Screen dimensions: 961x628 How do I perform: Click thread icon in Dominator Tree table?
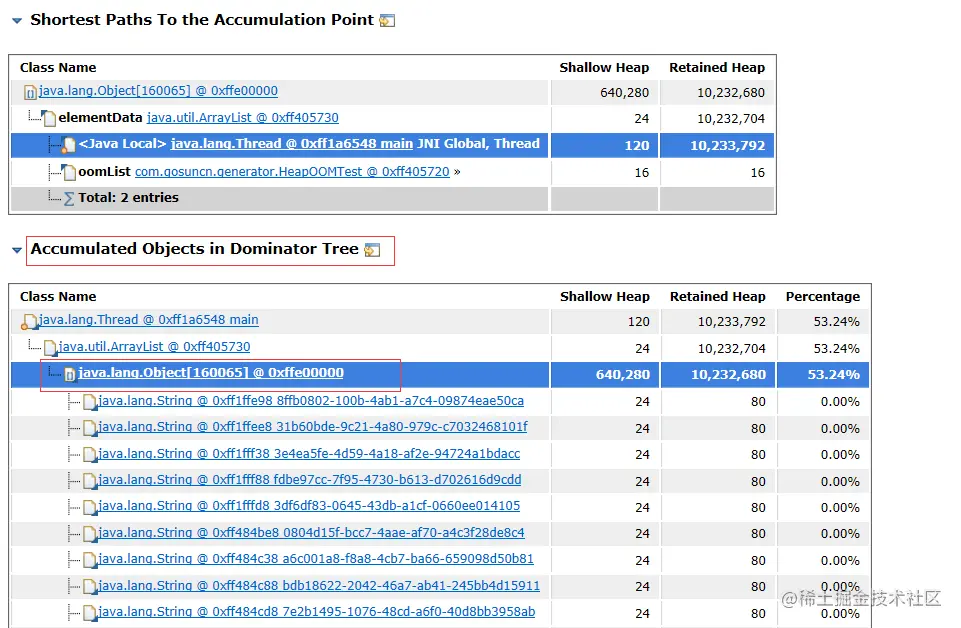(x=30, y=321)
